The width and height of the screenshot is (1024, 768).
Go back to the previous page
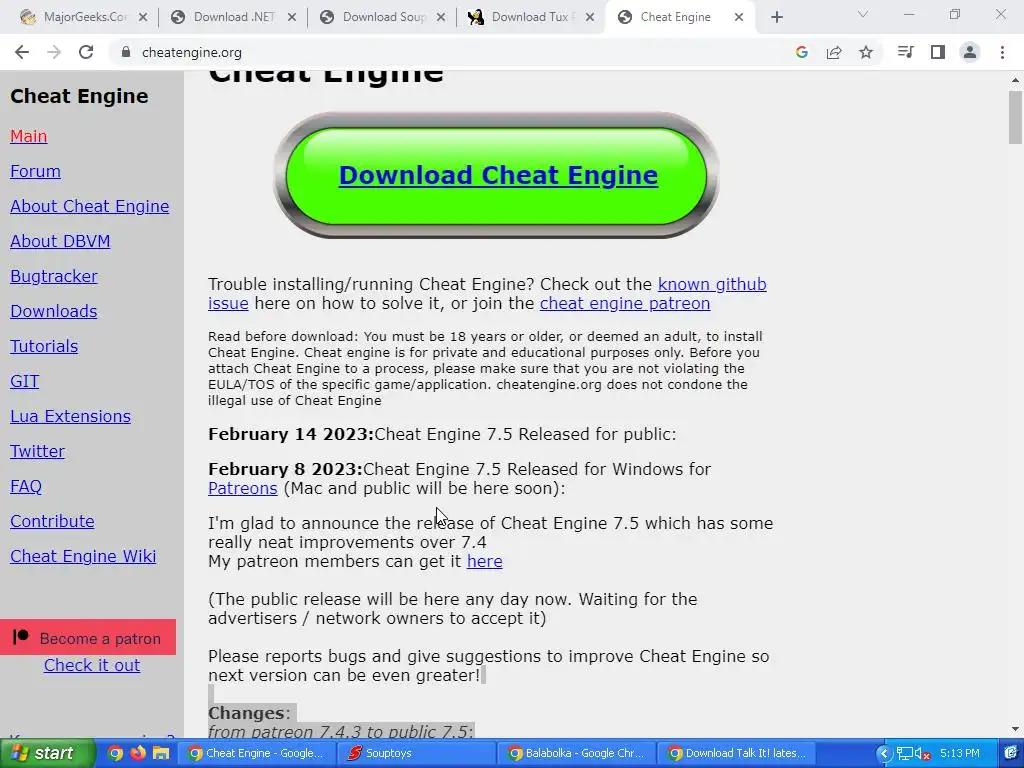22,52
